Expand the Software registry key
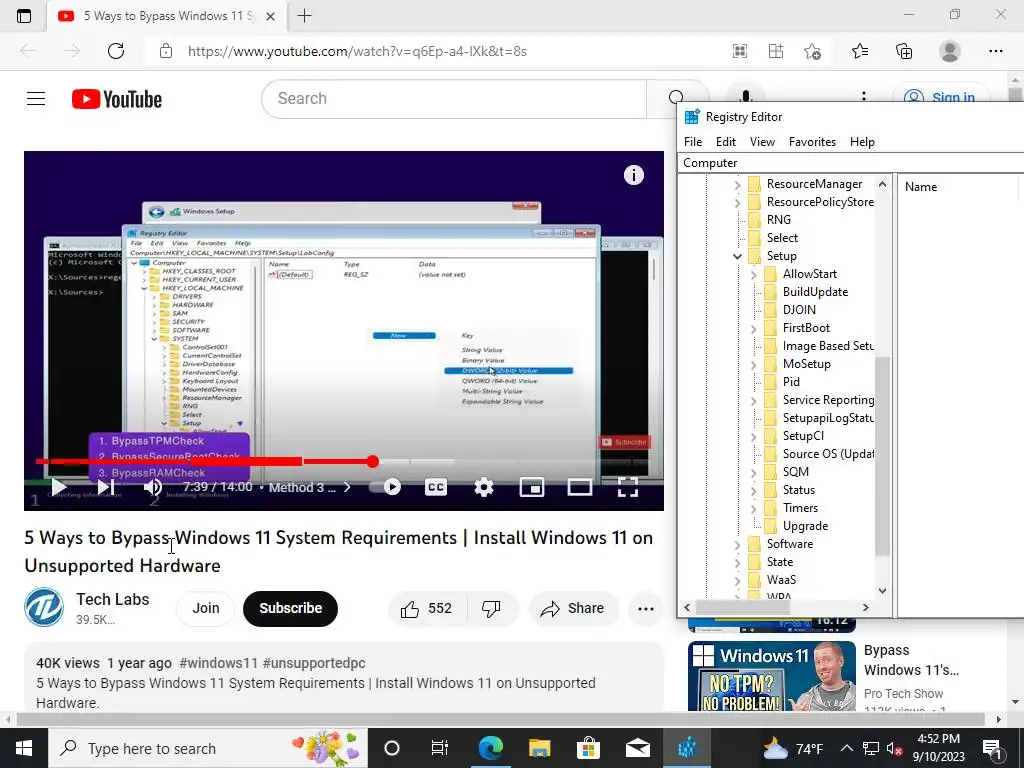This screenshot has height=768, width=1024. 737,544
